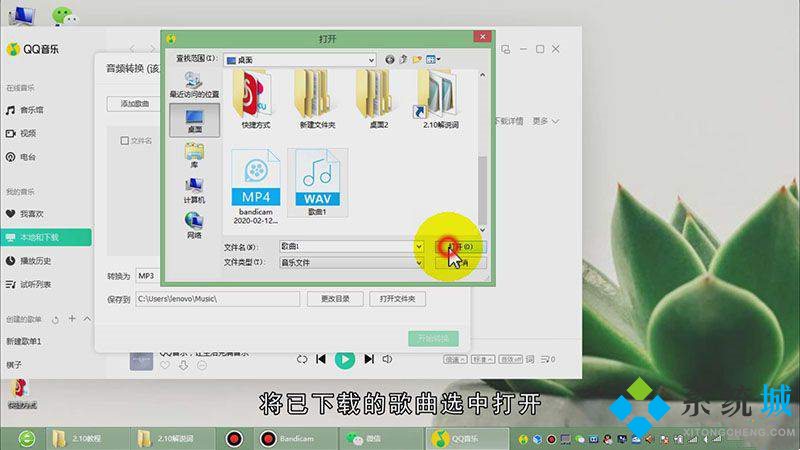Choose 桌面 in dialog places sidebar
This screenshot has width=800, height=450.
pos(194,120)
